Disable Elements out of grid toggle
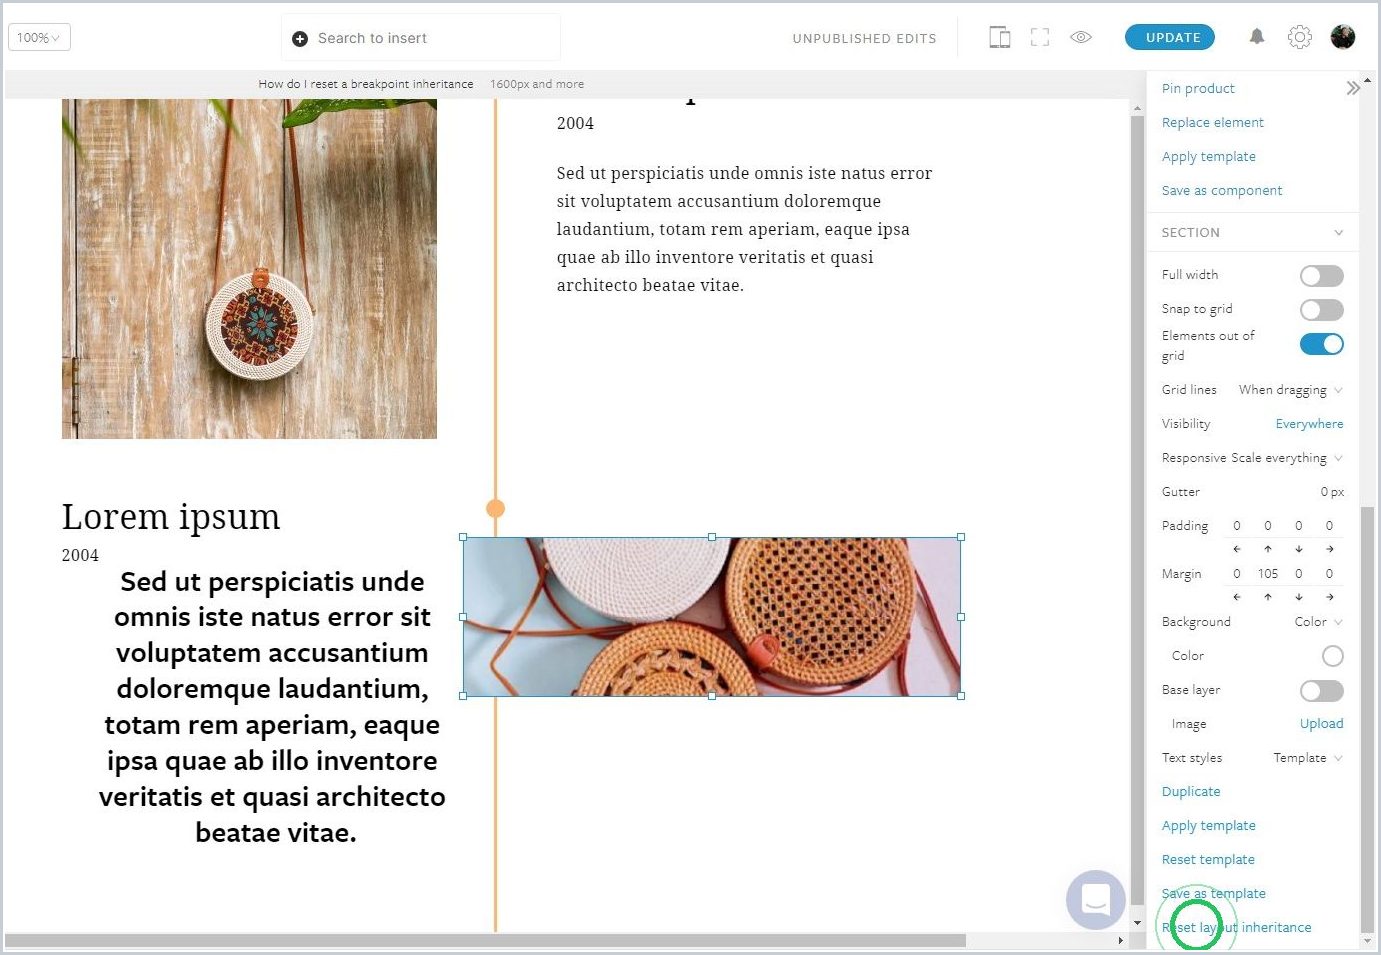Screen dimensions: 1381x955 click(x=1321, y=344)
